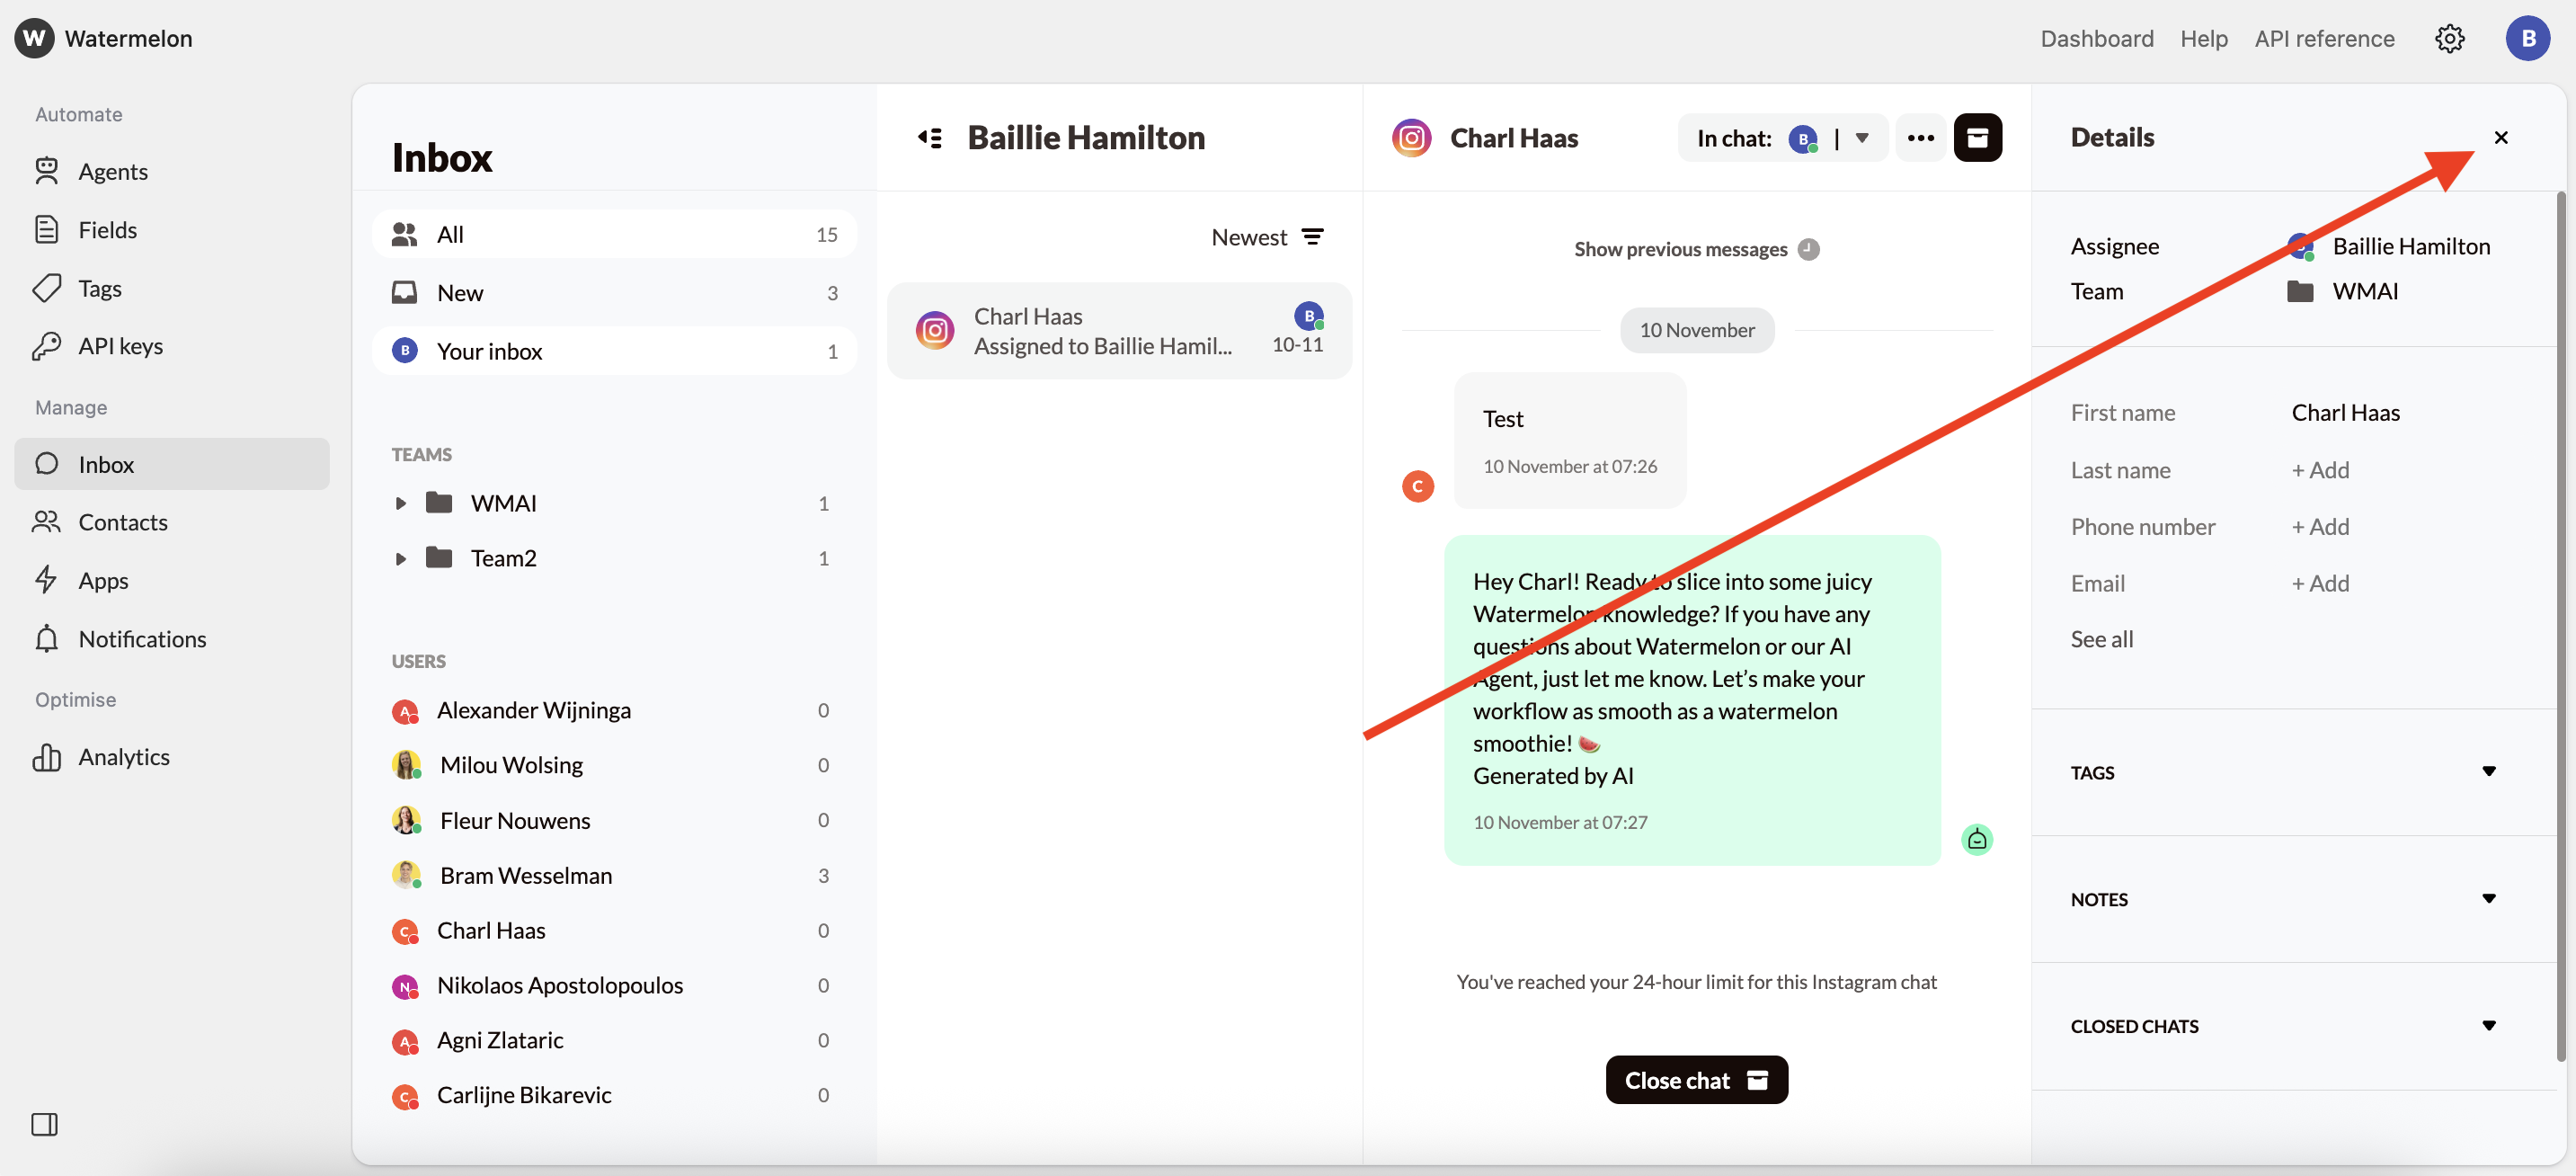The width and height of the screenshot is (2576, 1176).
Task: Go to API keys
Action: point(120,346)
